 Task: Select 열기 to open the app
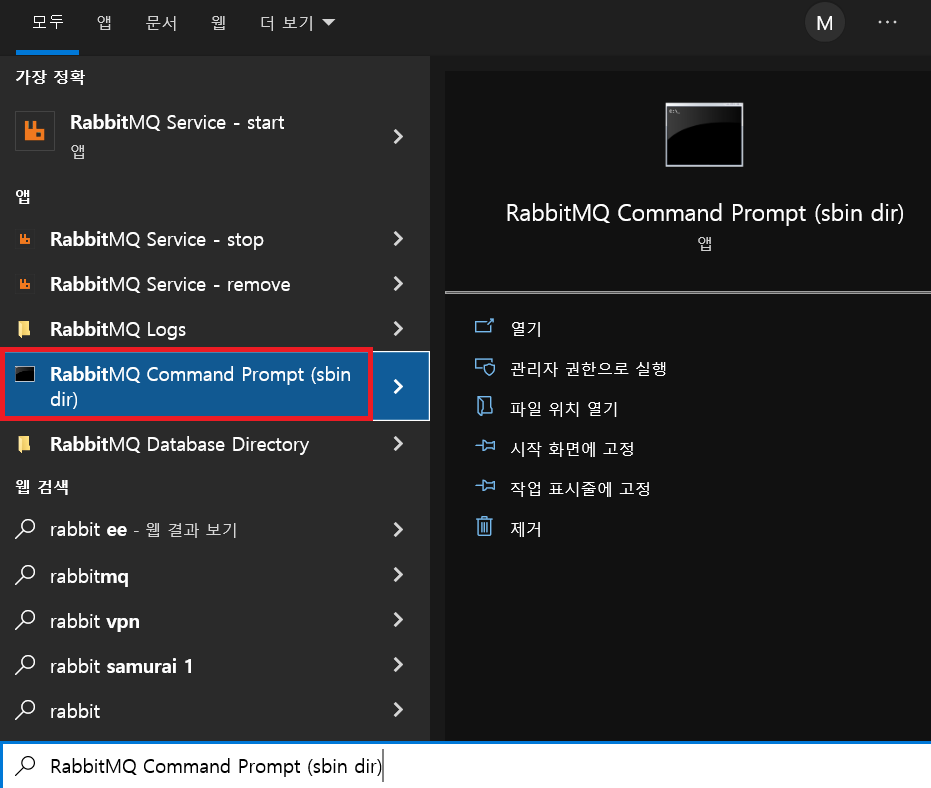pos(526,328)
